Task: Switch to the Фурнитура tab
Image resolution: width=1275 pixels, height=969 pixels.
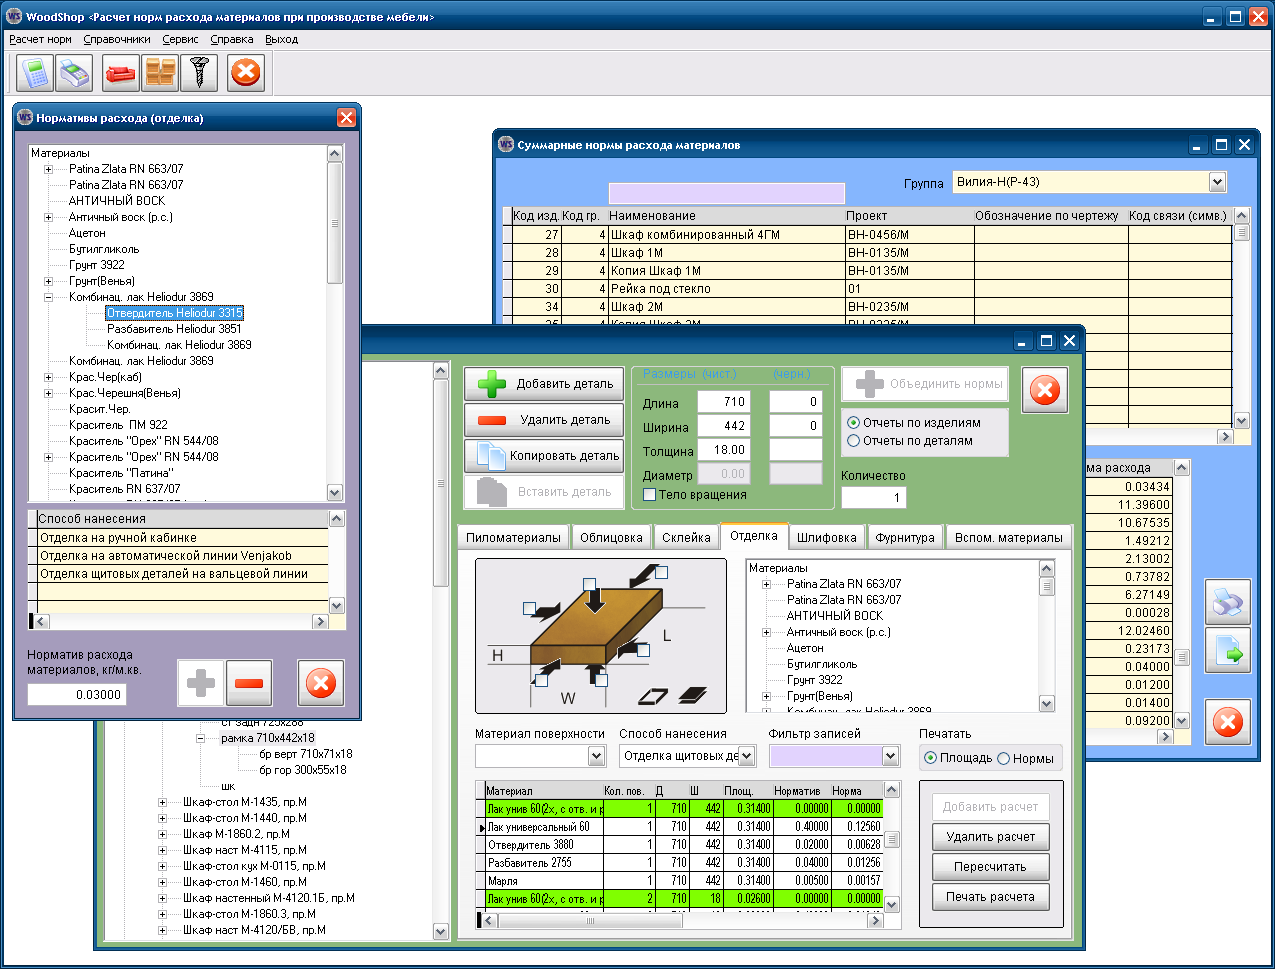Action: click(x=905, y=537)
